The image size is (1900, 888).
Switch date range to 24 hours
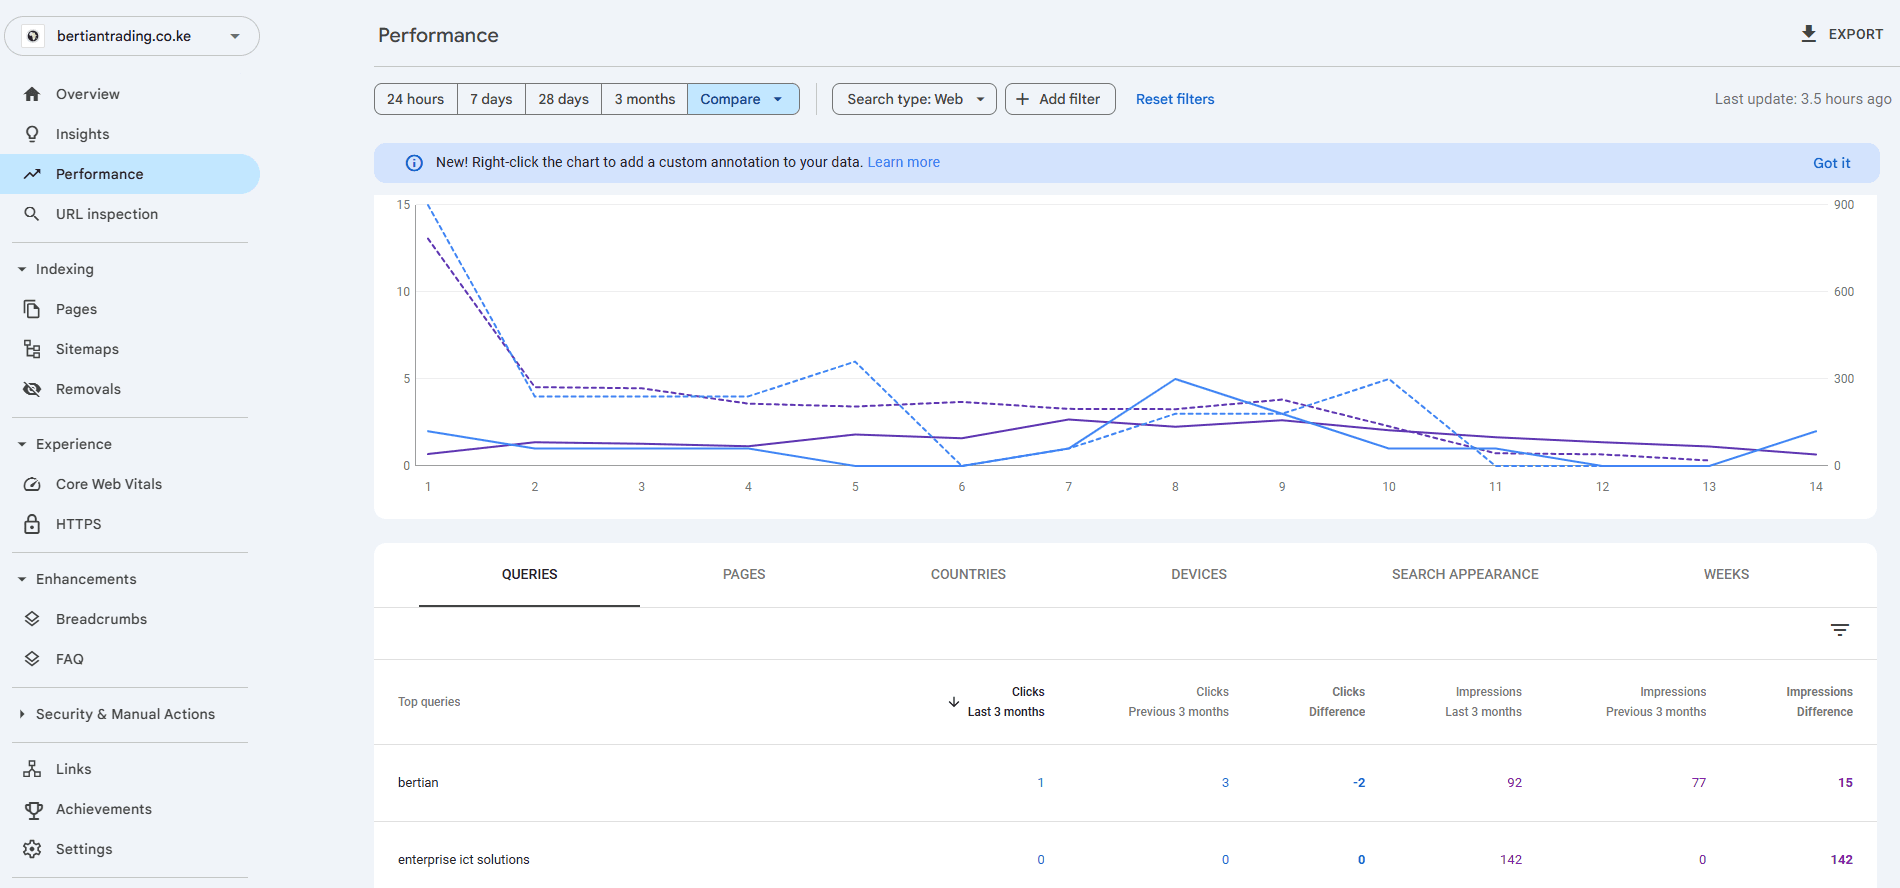point(415,99)
